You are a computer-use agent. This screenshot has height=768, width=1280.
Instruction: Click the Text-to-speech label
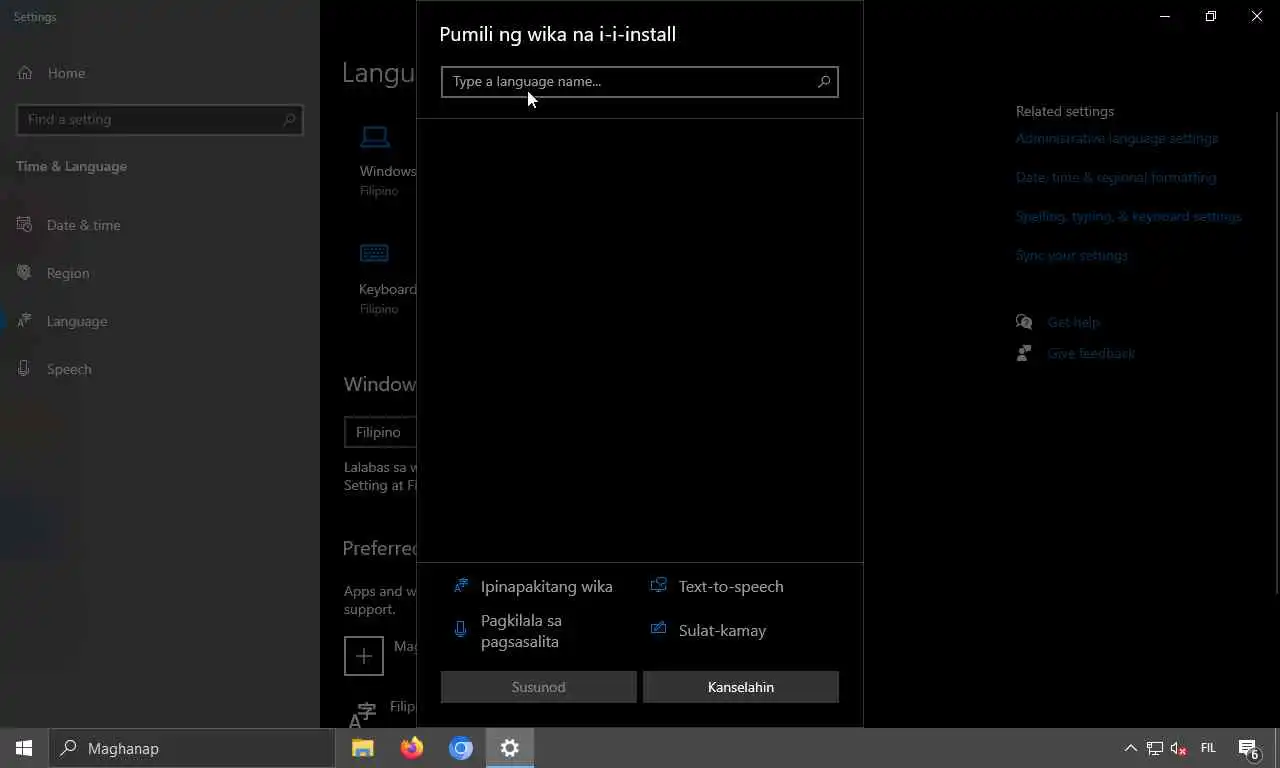pyautogui.click(x=731, y=587)
